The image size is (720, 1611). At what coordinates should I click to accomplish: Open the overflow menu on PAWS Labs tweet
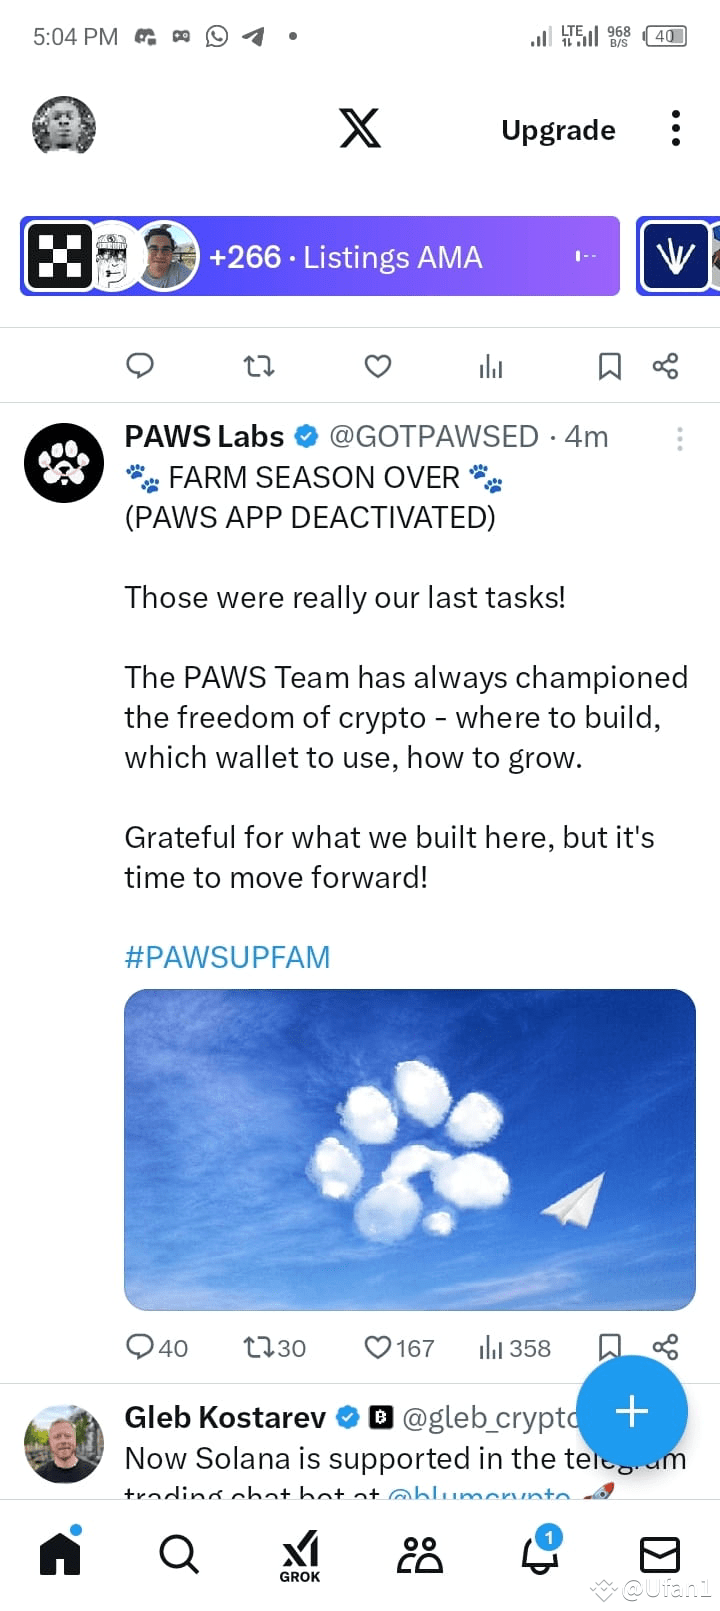point(679,437)
